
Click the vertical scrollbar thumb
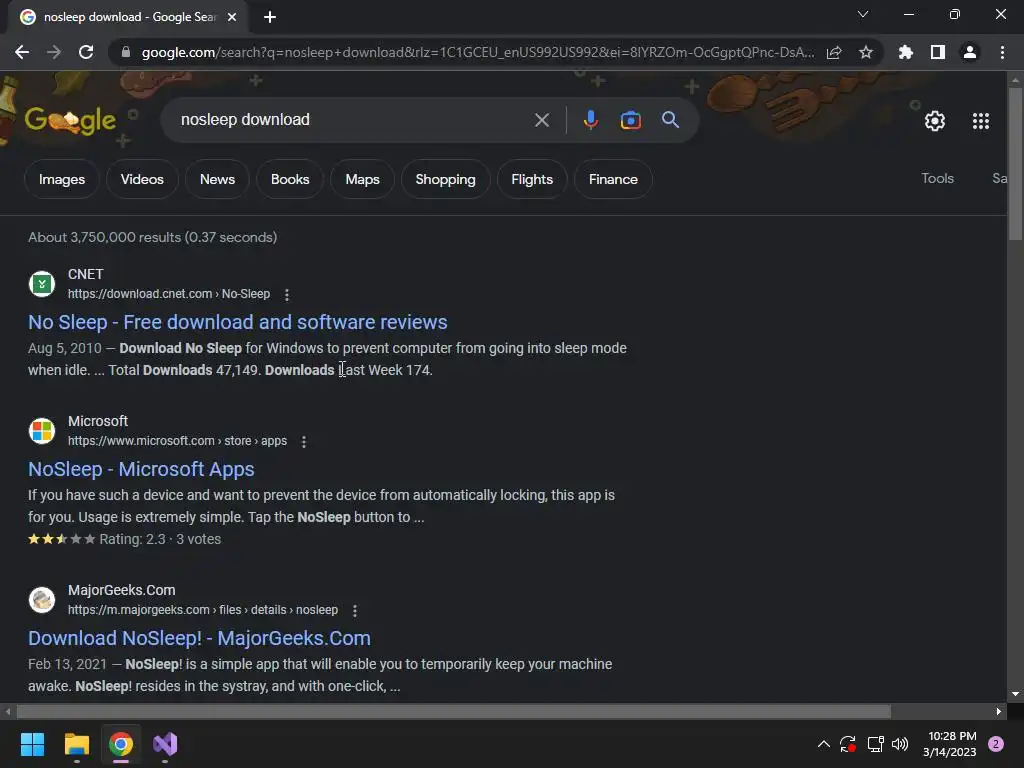(1015, 163)
